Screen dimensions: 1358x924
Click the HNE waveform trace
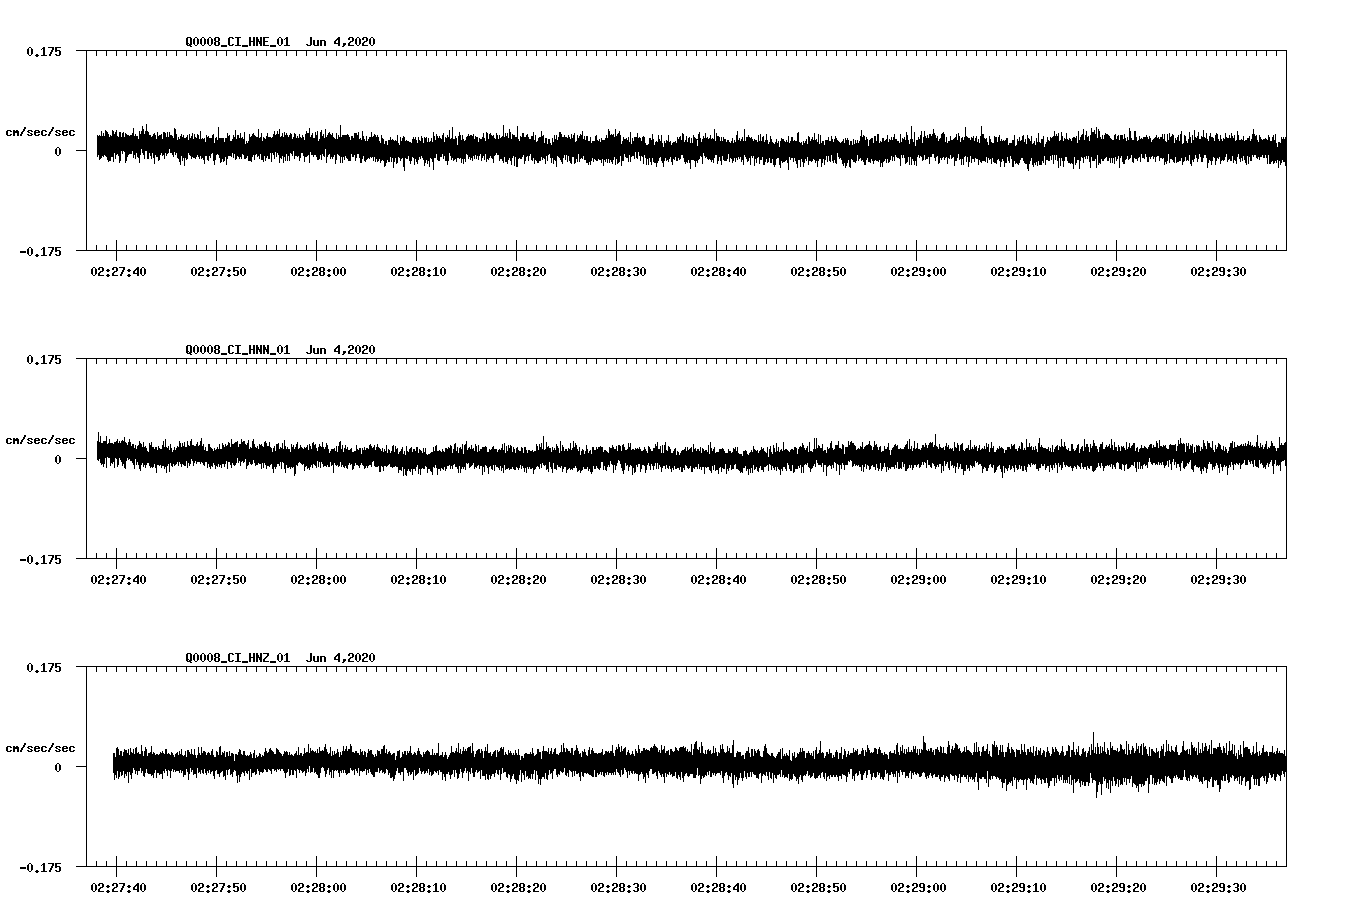point(691,148)
